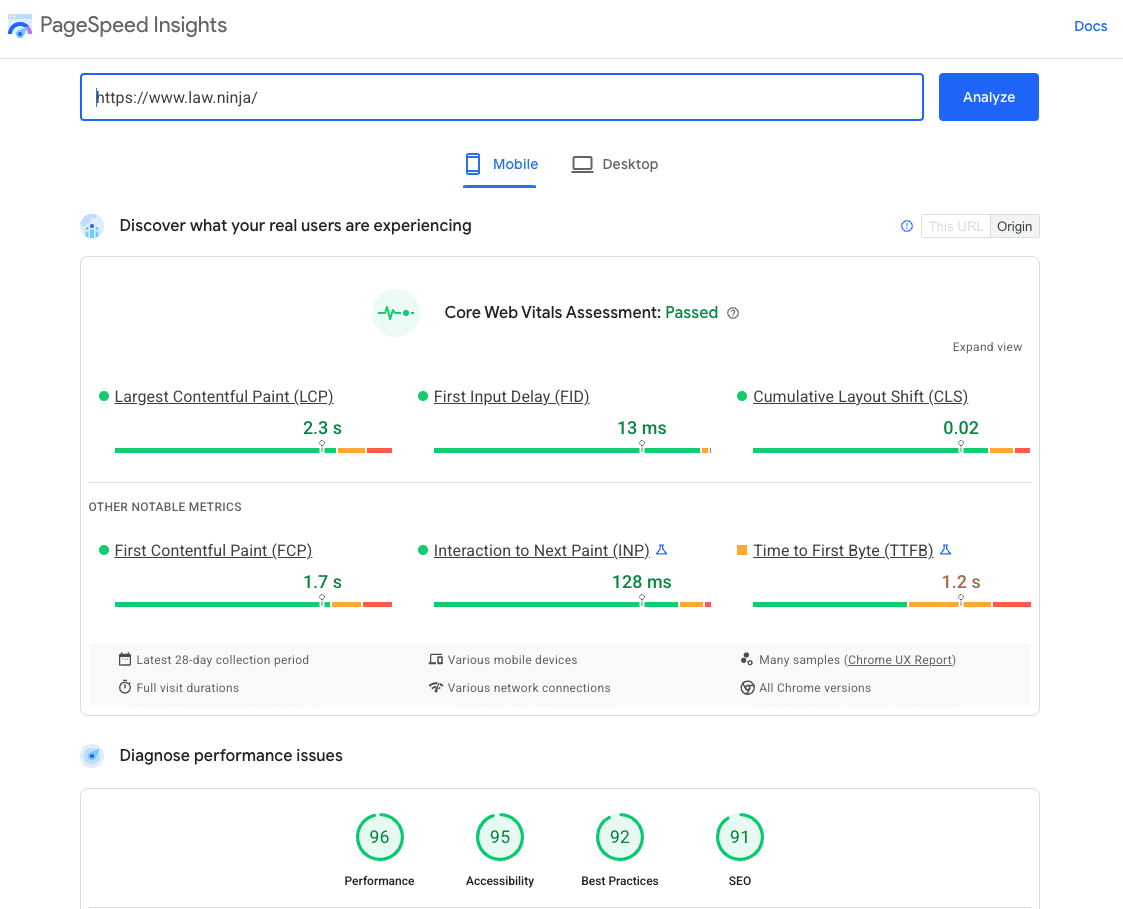The width and height of the screenshot is (1123, 909).
Task: Click the Core Web Vitals pulse icon
Action: pyautogui.click(x=396, y=313)
